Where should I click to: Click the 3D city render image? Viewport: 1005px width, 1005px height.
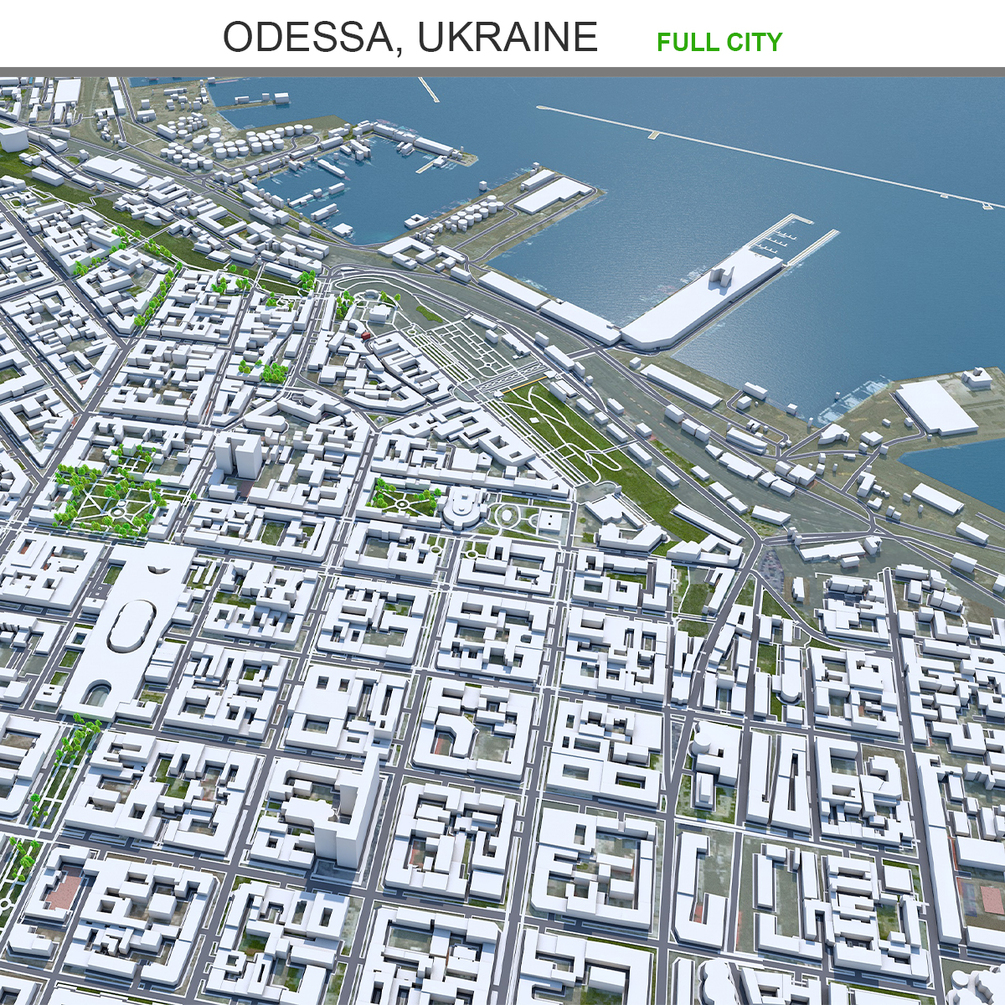(x=502, y=541)
